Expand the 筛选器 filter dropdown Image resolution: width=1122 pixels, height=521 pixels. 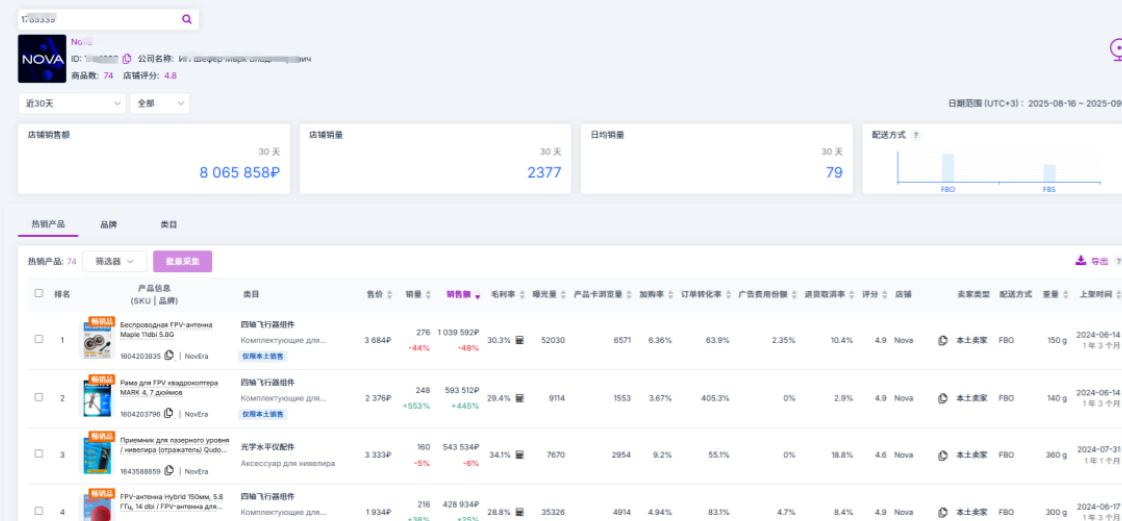[115, 261]
